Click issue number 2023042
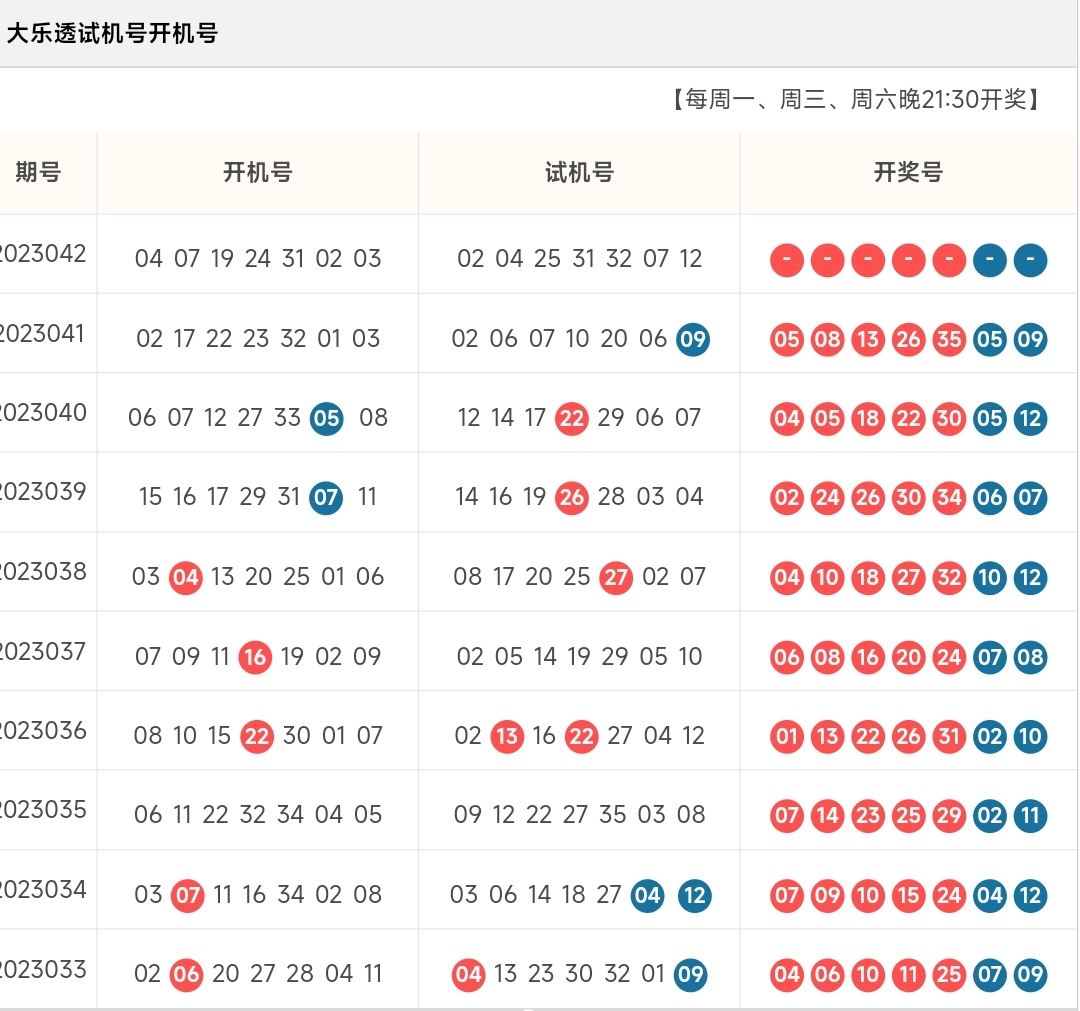The height and width of the screenshot is (1011, 1080). tap(43, 254)
